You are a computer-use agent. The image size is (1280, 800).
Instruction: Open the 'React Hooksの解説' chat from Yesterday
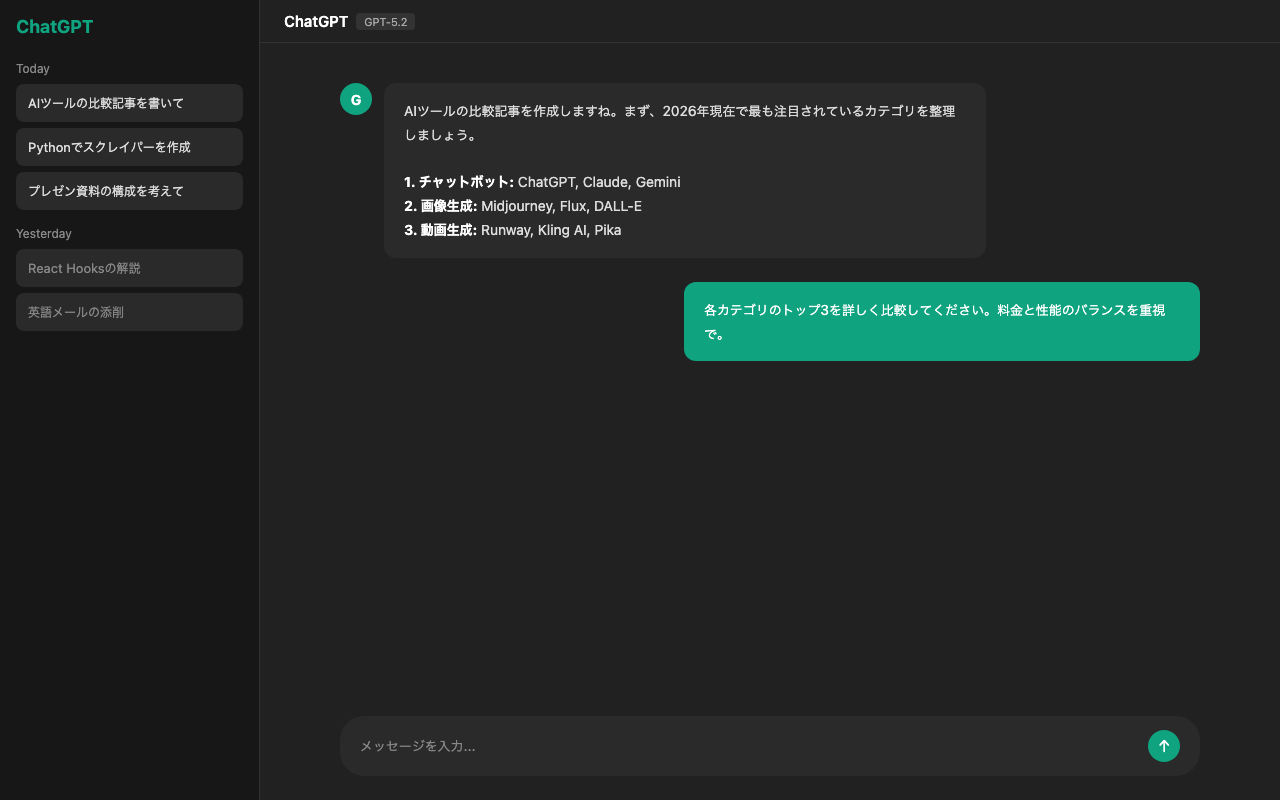coord(129,268)
